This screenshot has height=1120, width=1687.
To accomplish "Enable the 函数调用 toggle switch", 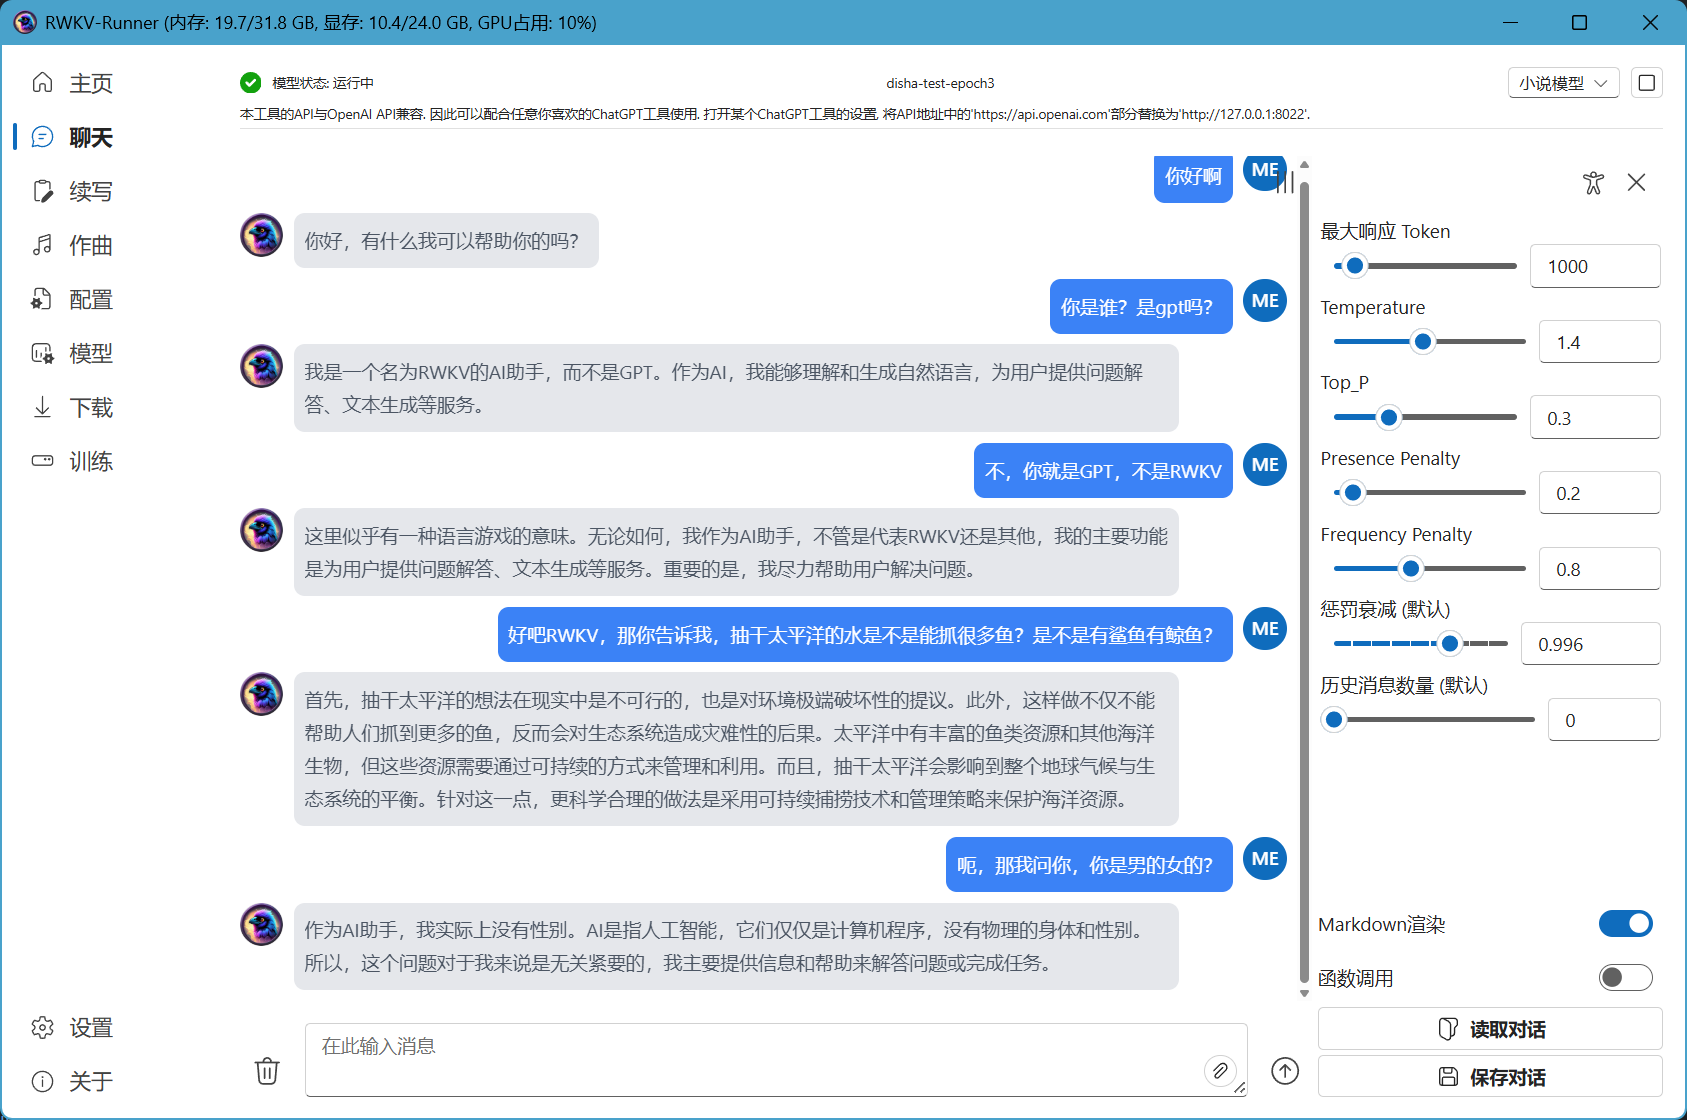I will click(x=1625, y=977).
